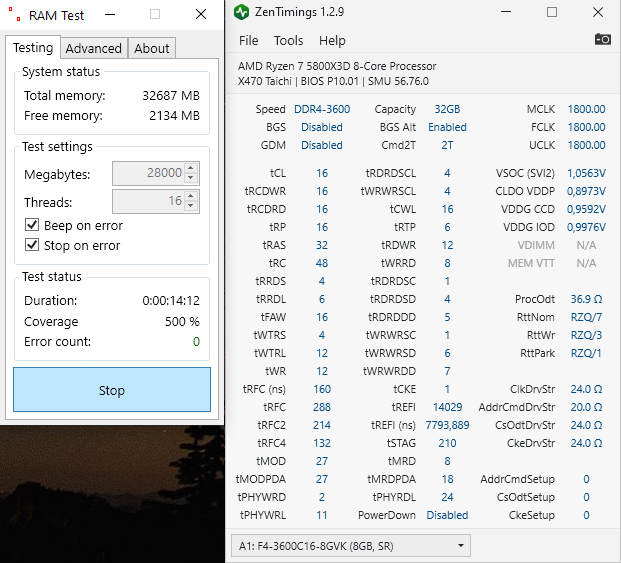Increase Megabytes with the up arrow
The image size is (621, 563).
191,168
